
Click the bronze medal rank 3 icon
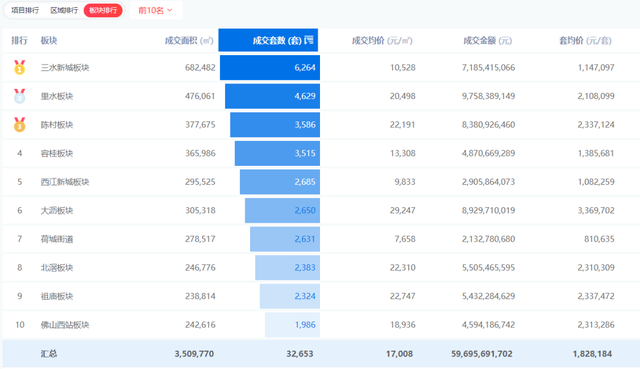(20, 124)
